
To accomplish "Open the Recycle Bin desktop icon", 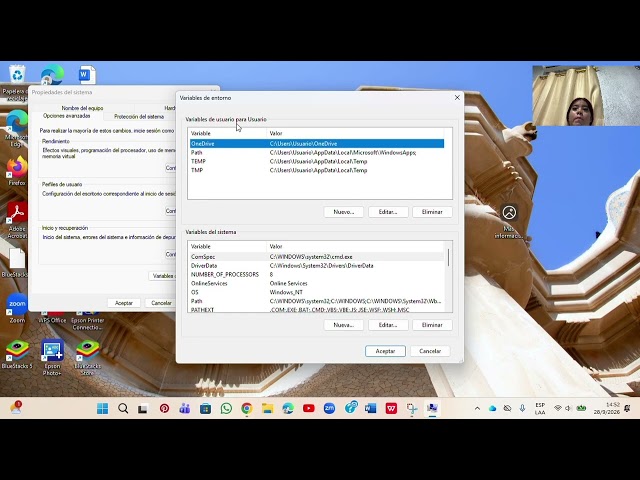I will 17,75.
